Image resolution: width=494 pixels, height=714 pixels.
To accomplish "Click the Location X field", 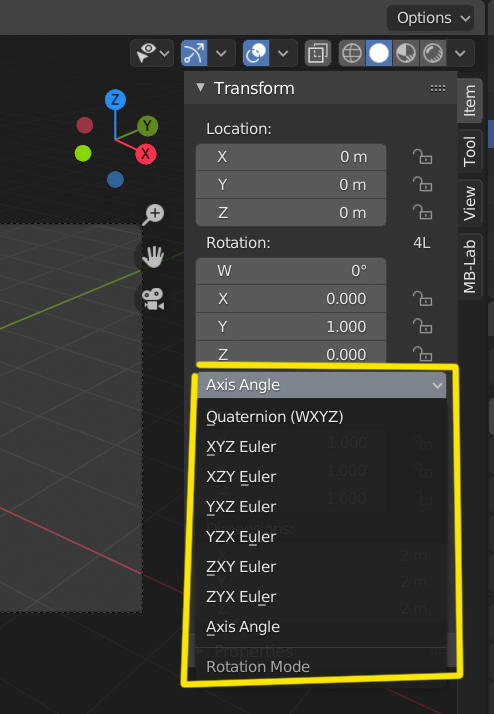I will [x=291, y=157].
